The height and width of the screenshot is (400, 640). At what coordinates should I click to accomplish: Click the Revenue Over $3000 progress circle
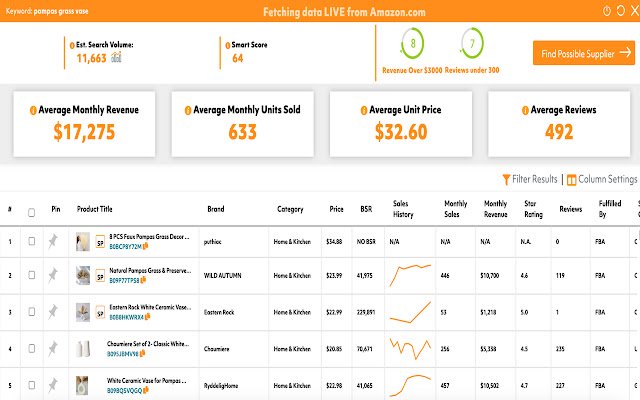point(412,43)
